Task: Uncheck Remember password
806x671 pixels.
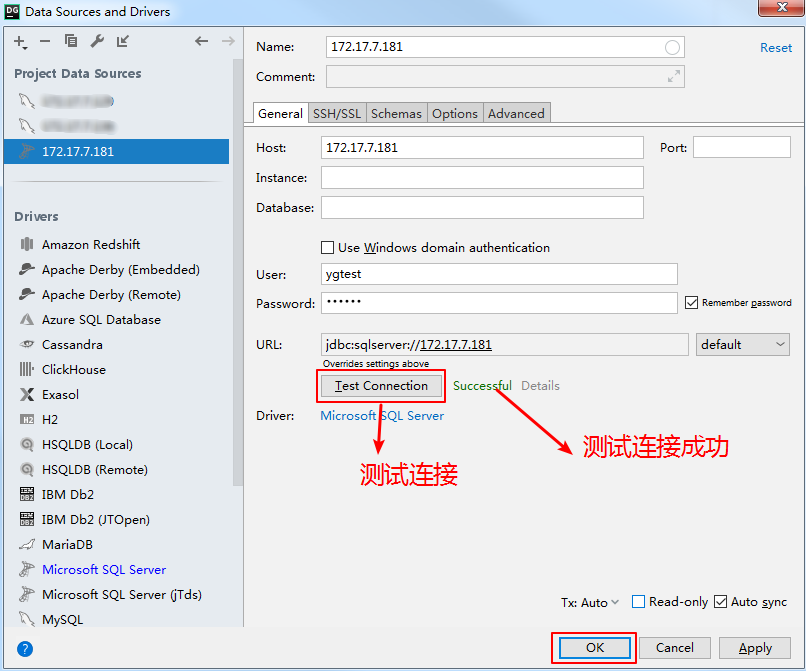Action: [690, 303]
